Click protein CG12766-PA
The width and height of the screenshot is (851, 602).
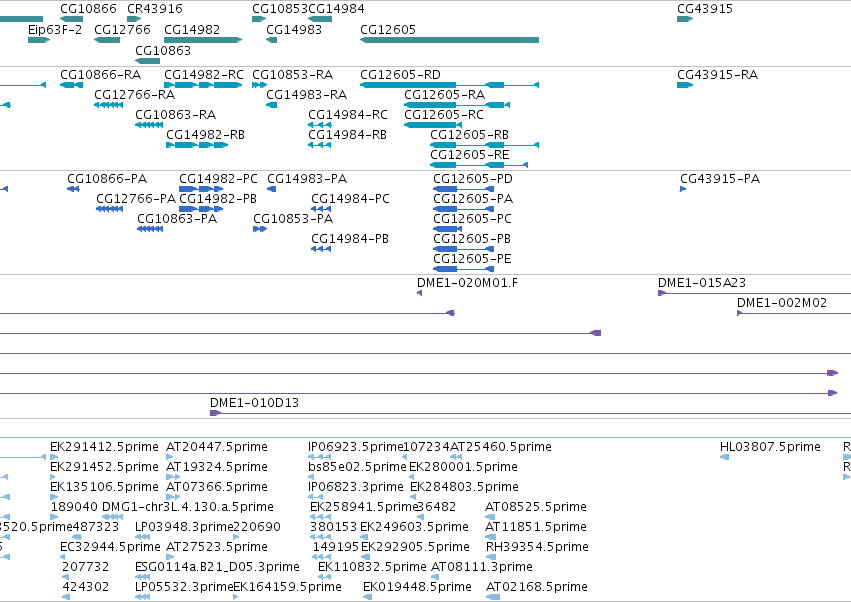click(x=136, y=199)
